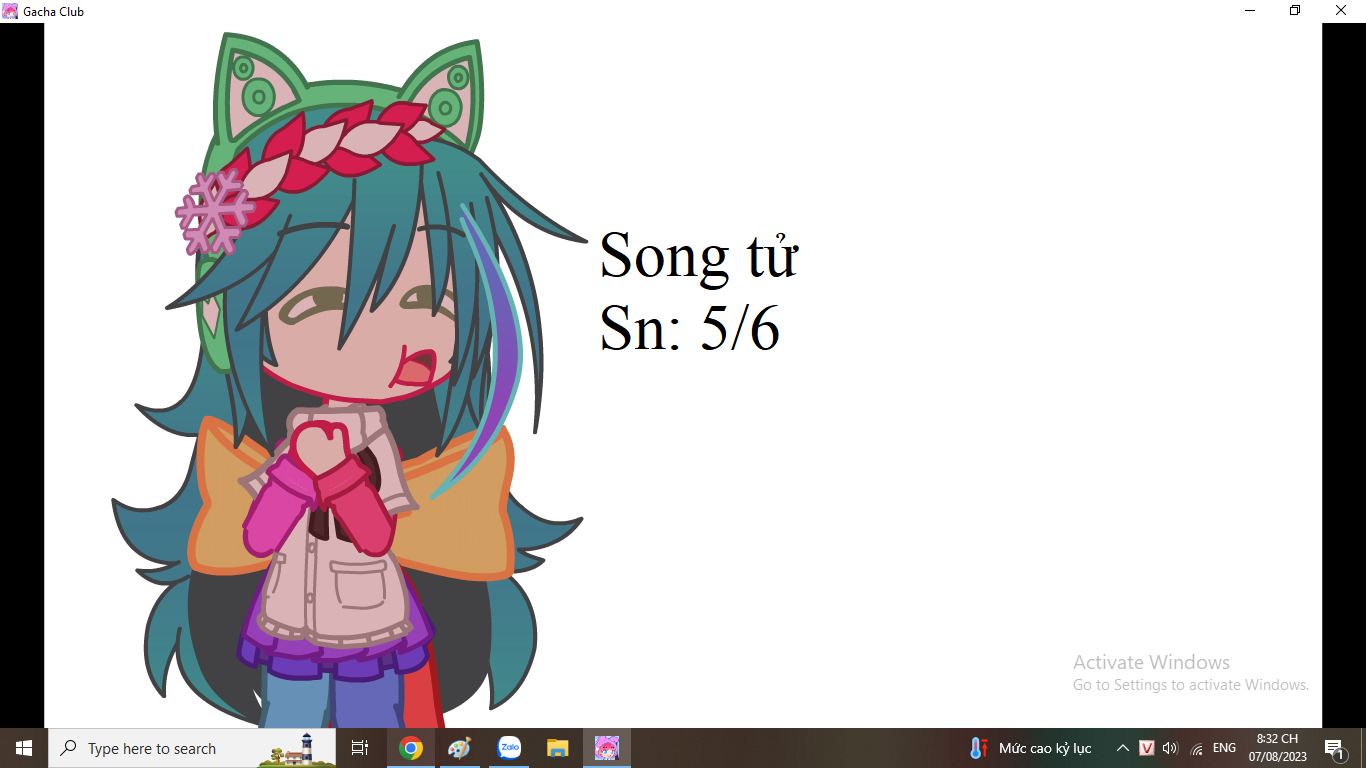
Task: Open the Wi-Fi network panel
Action: click(x=1197, y=748)
